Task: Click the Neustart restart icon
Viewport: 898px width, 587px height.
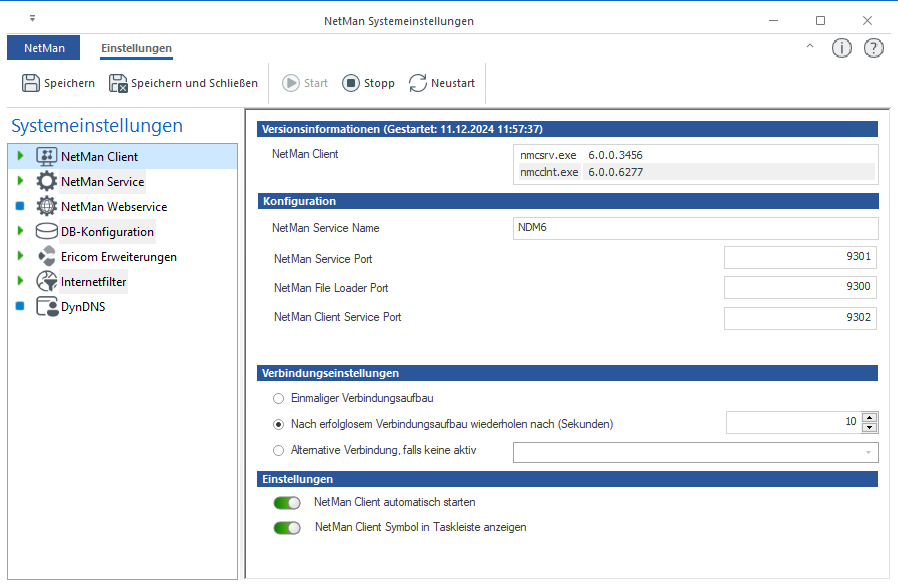Action: 418,83
